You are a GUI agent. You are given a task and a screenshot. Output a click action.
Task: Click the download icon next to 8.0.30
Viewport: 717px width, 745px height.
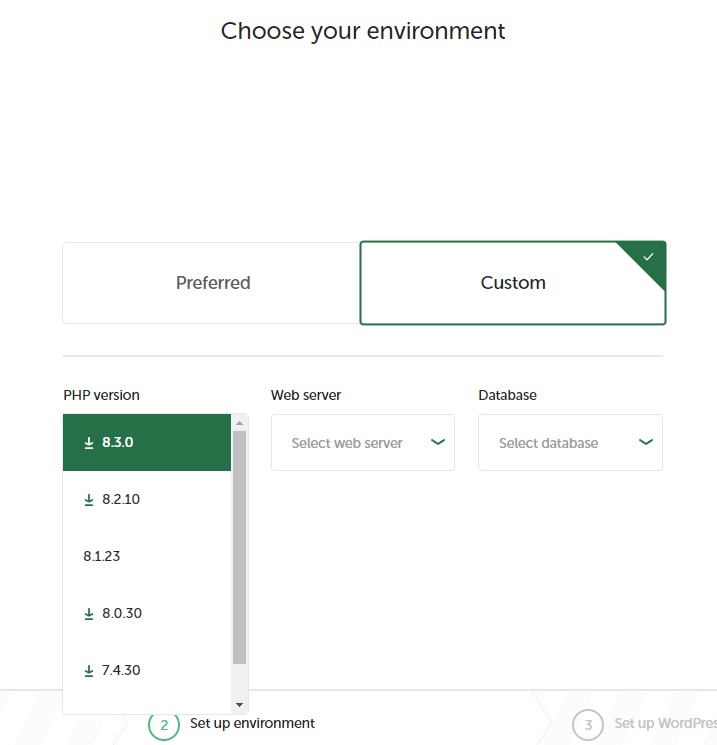click(x=89, y=613)
